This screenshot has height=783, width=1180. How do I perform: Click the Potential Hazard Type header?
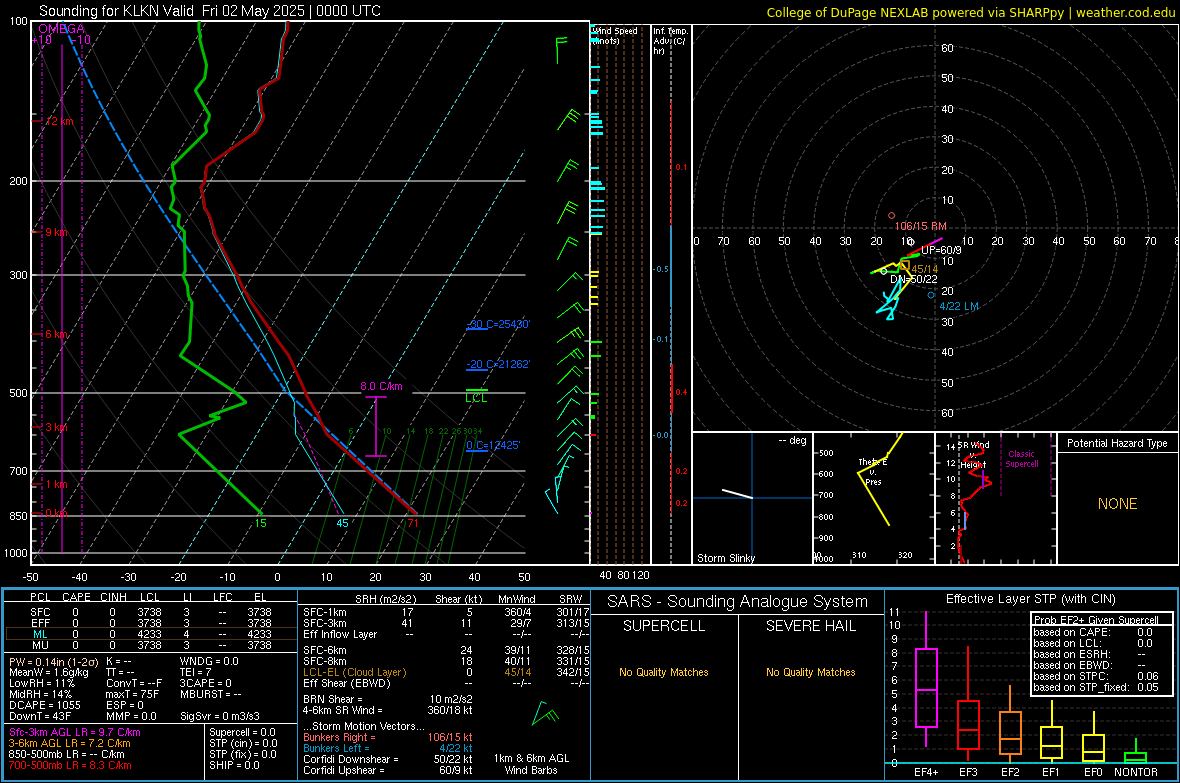point(1117,443)
